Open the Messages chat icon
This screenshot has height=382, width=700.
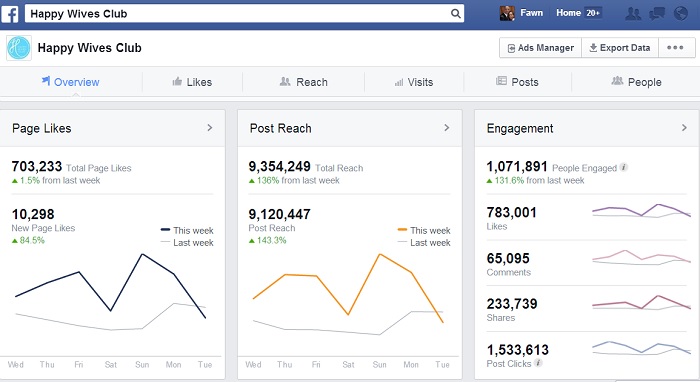pyautogui.click(x=657, y=13)
